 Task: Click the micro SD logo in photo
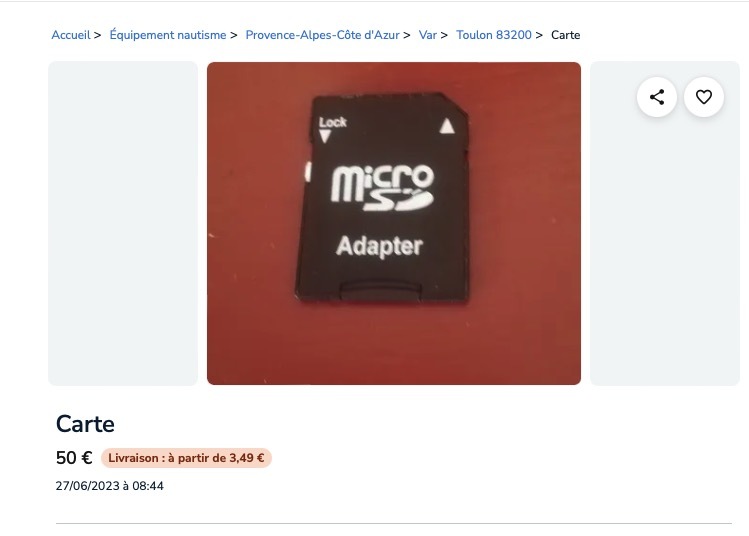click(x=383, y=188)
